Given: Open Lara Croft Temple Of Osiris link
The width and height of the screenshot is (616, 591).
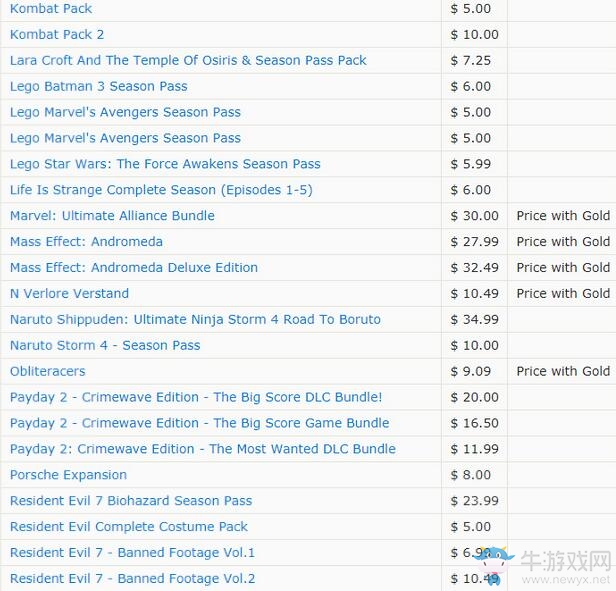Looking at the screenshot, I should click(x=188, y=61).
